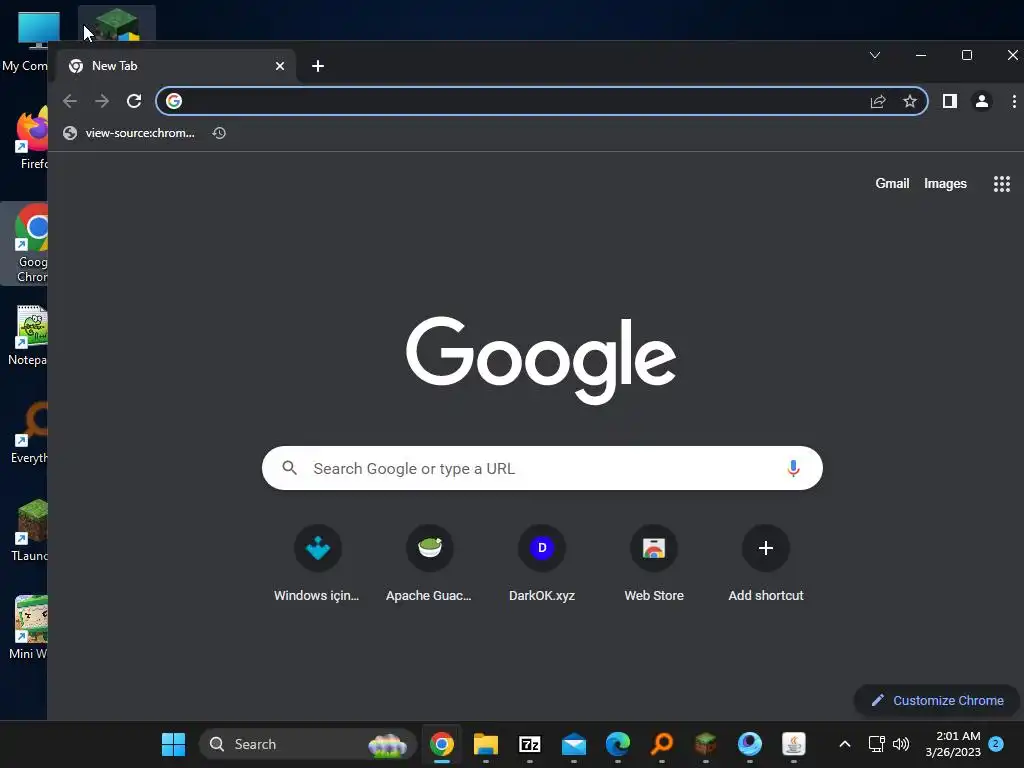Click the browser forward arrow

pyautogui.click(x=102, y=101)
